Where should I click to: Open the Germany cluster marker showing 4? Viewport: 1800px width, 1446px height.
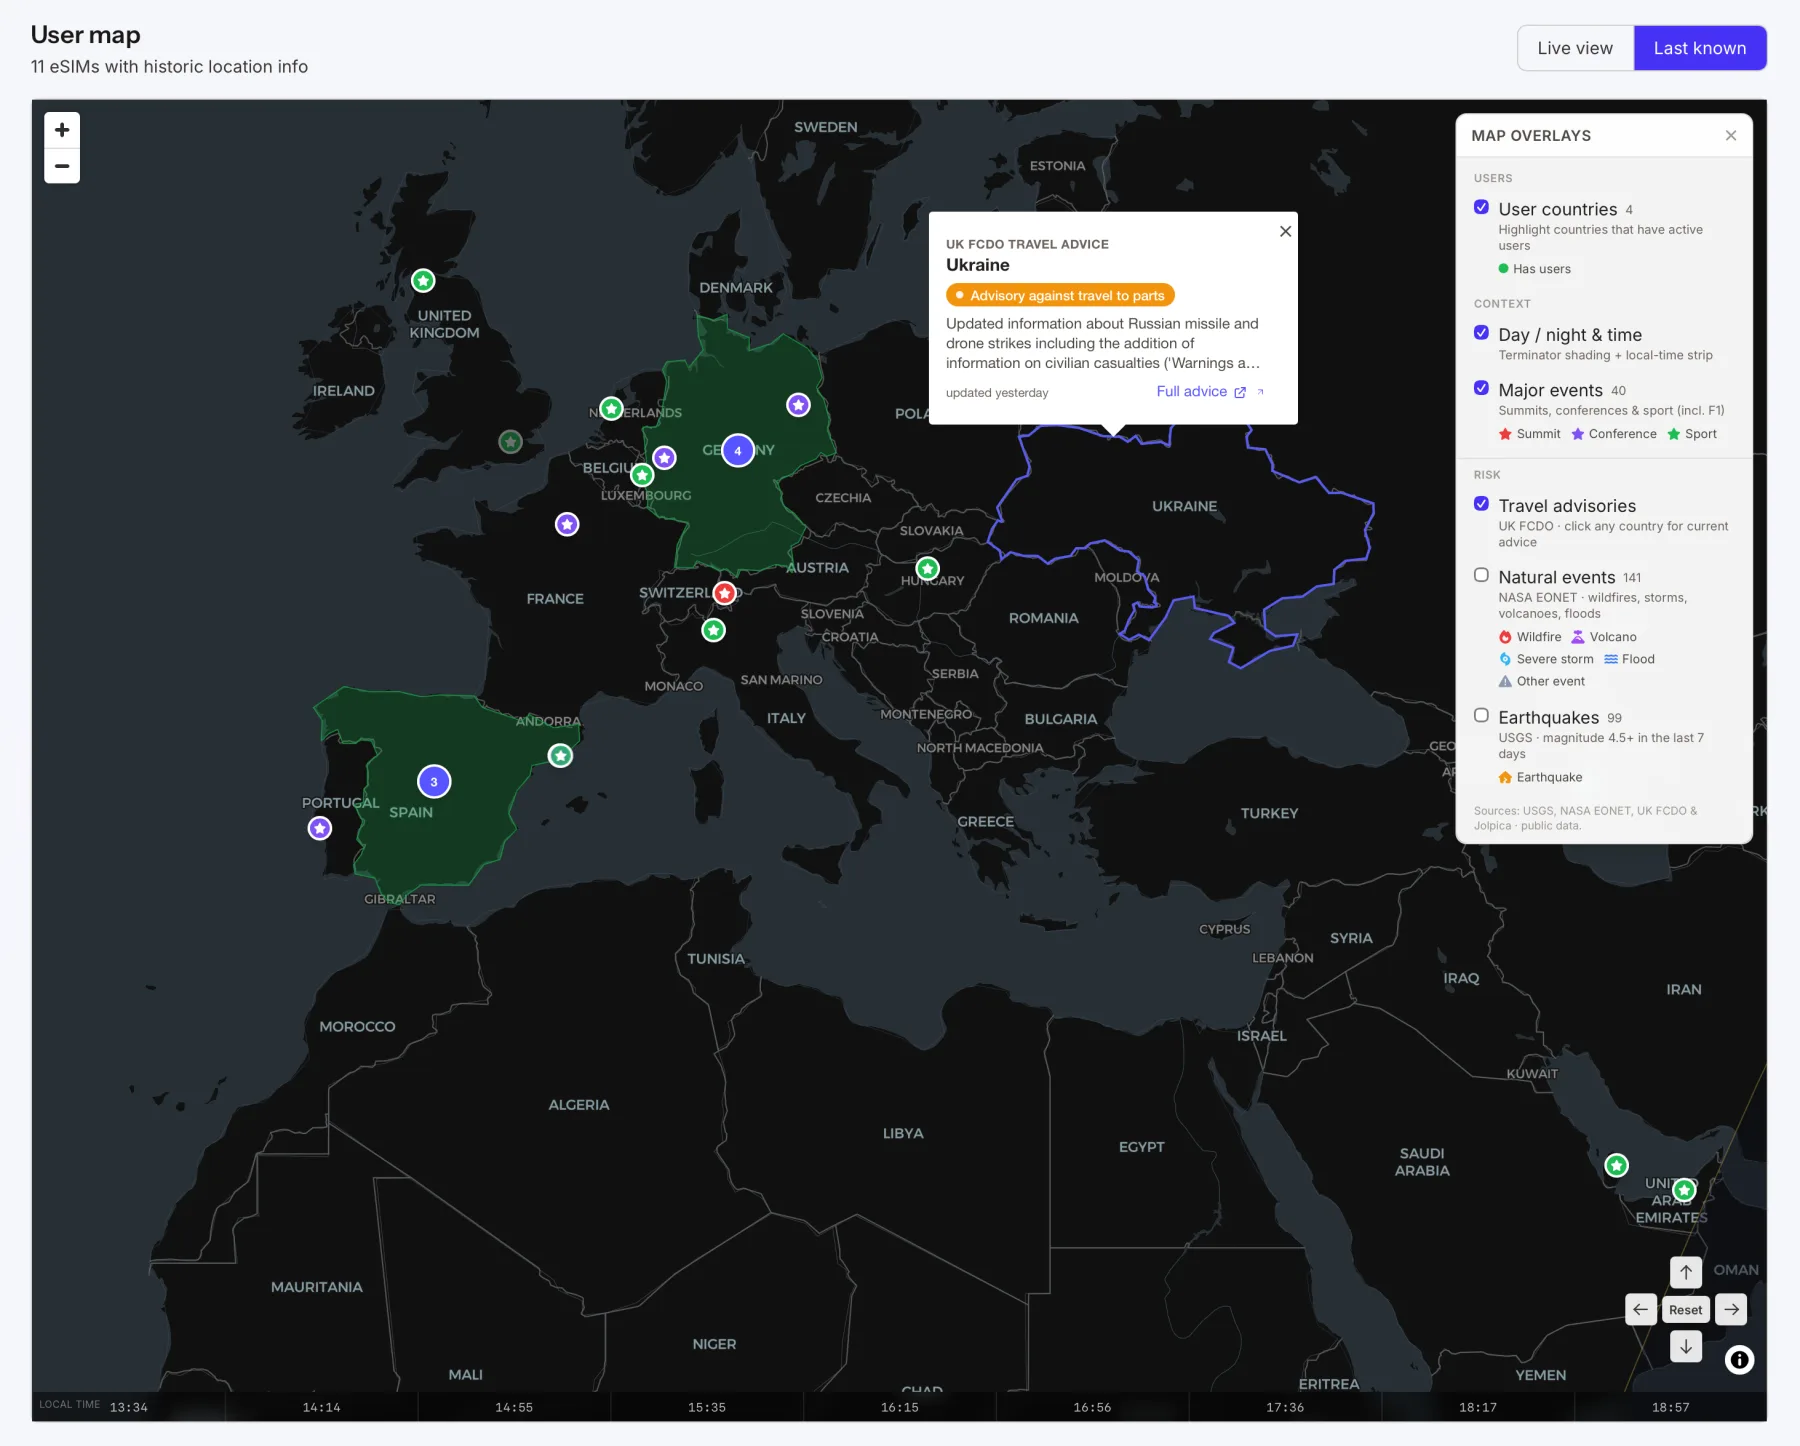pos(738,450)
